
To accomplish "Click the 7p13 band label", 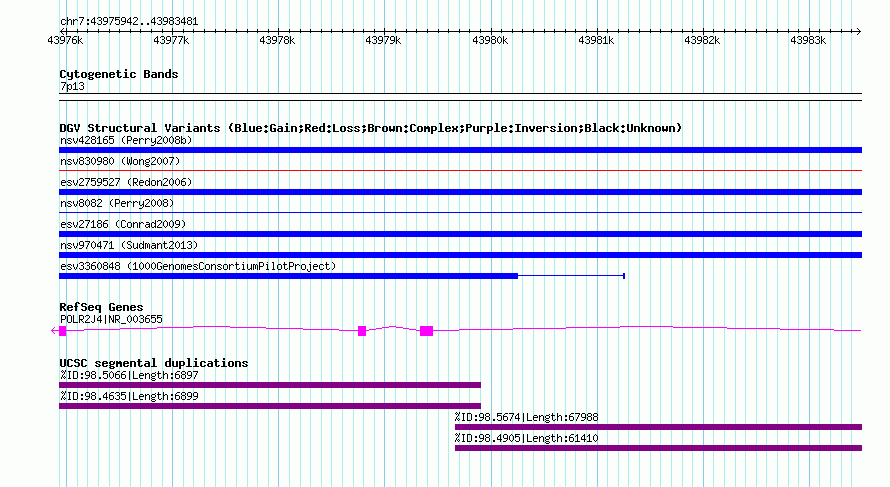I will 72,87.
